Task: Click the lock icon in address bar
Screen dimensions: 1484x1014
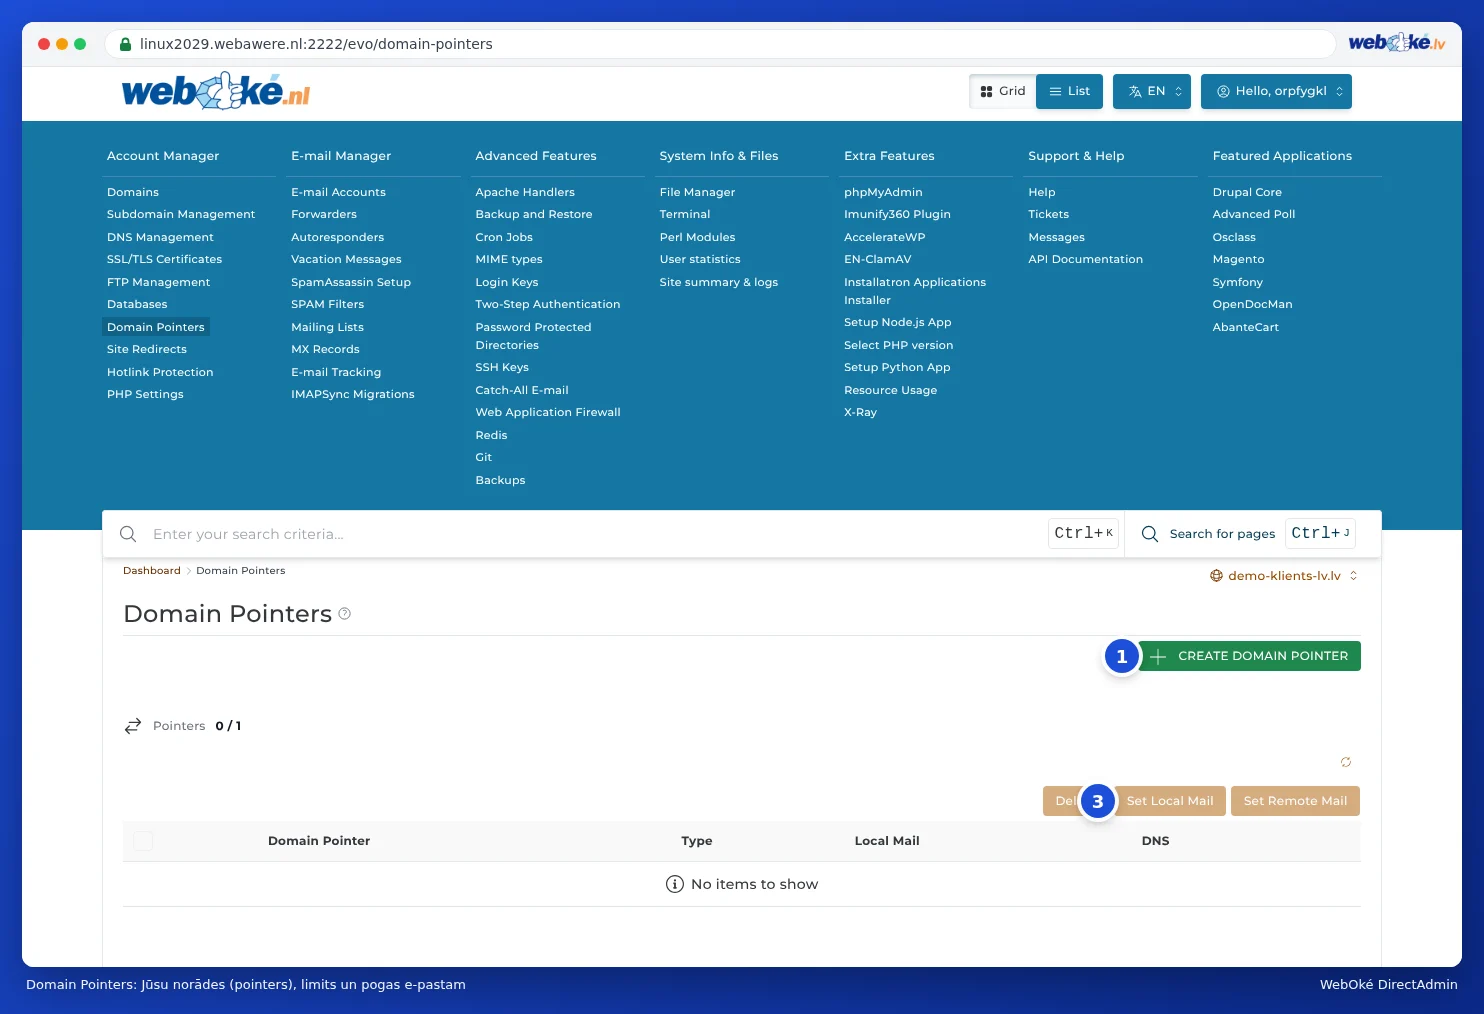Action: [x=126, y=44]
